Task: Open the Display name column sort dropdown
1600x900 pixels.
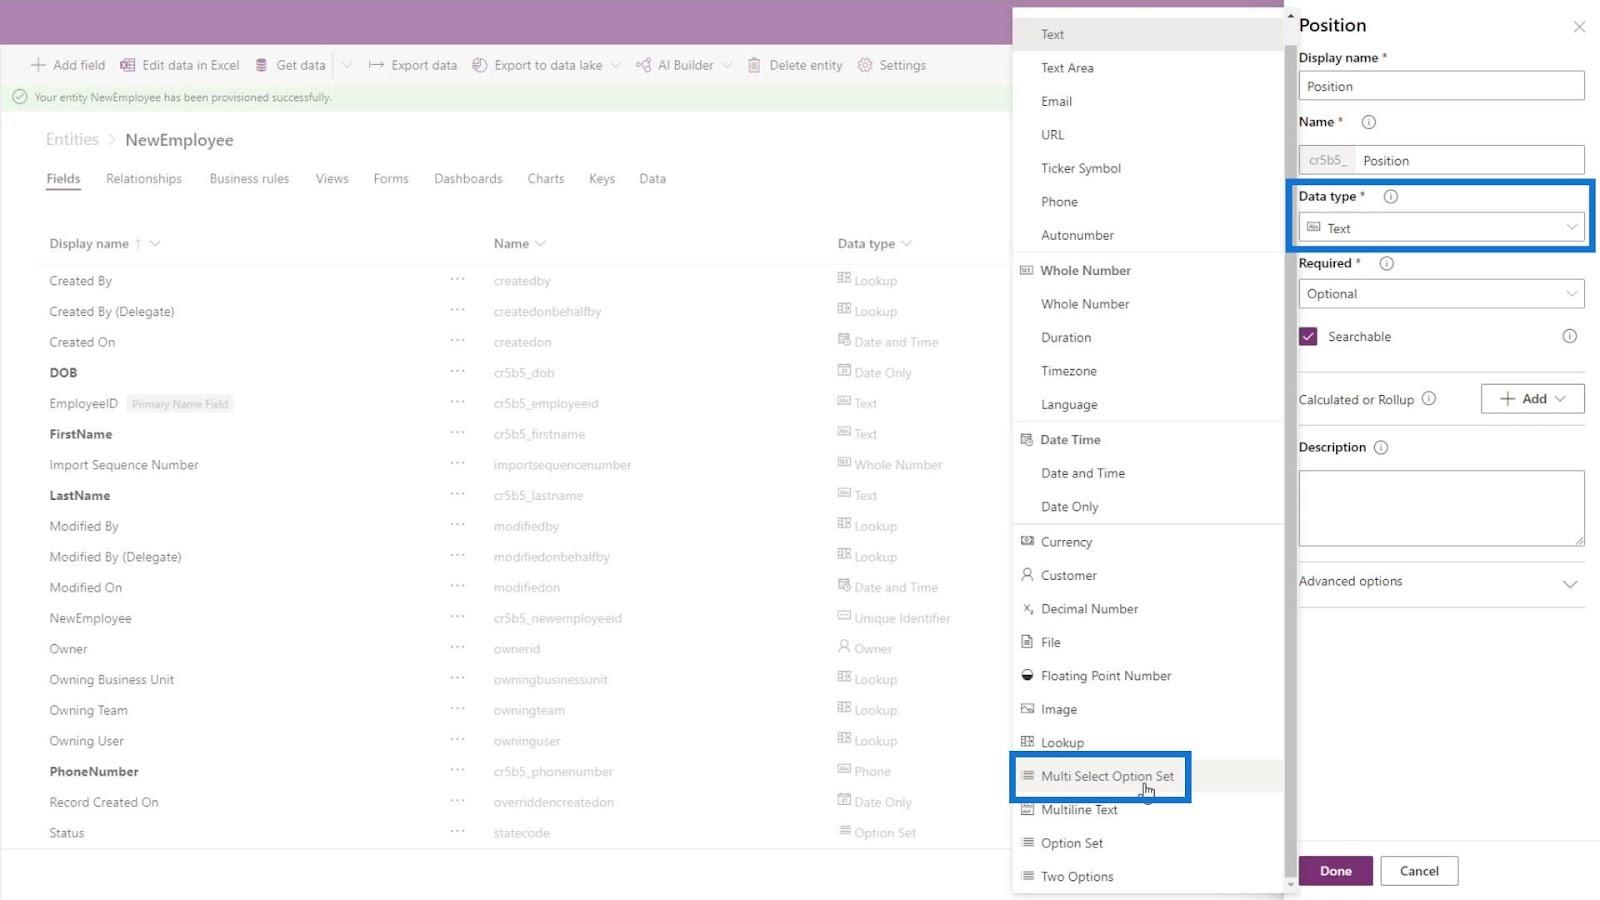Action: tap(155, 244)
